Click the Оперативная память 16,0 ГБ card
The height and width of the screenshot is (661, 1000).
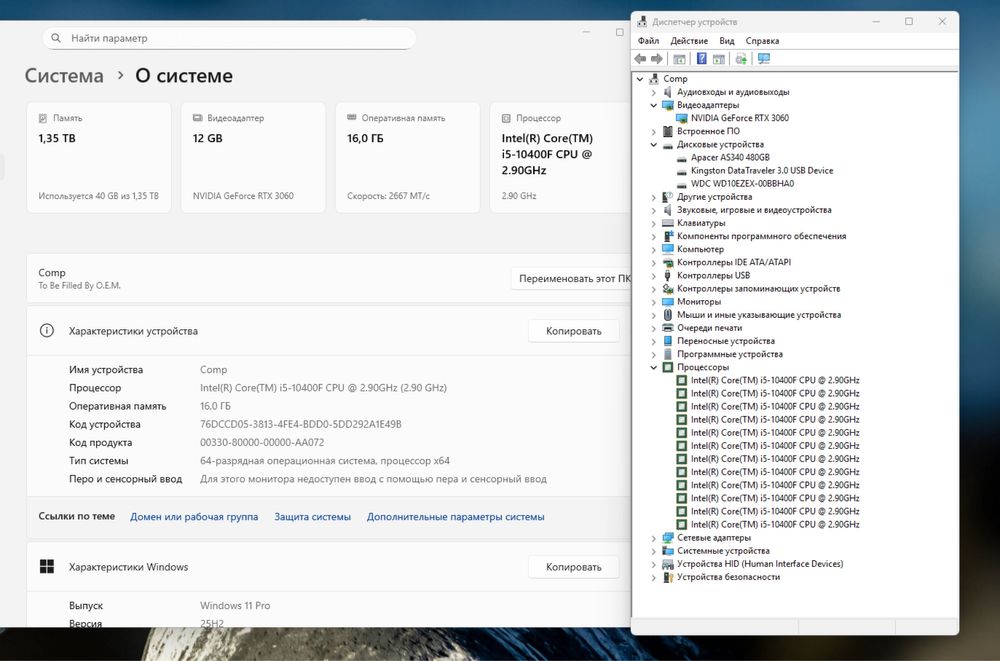[x=408, y=157]
